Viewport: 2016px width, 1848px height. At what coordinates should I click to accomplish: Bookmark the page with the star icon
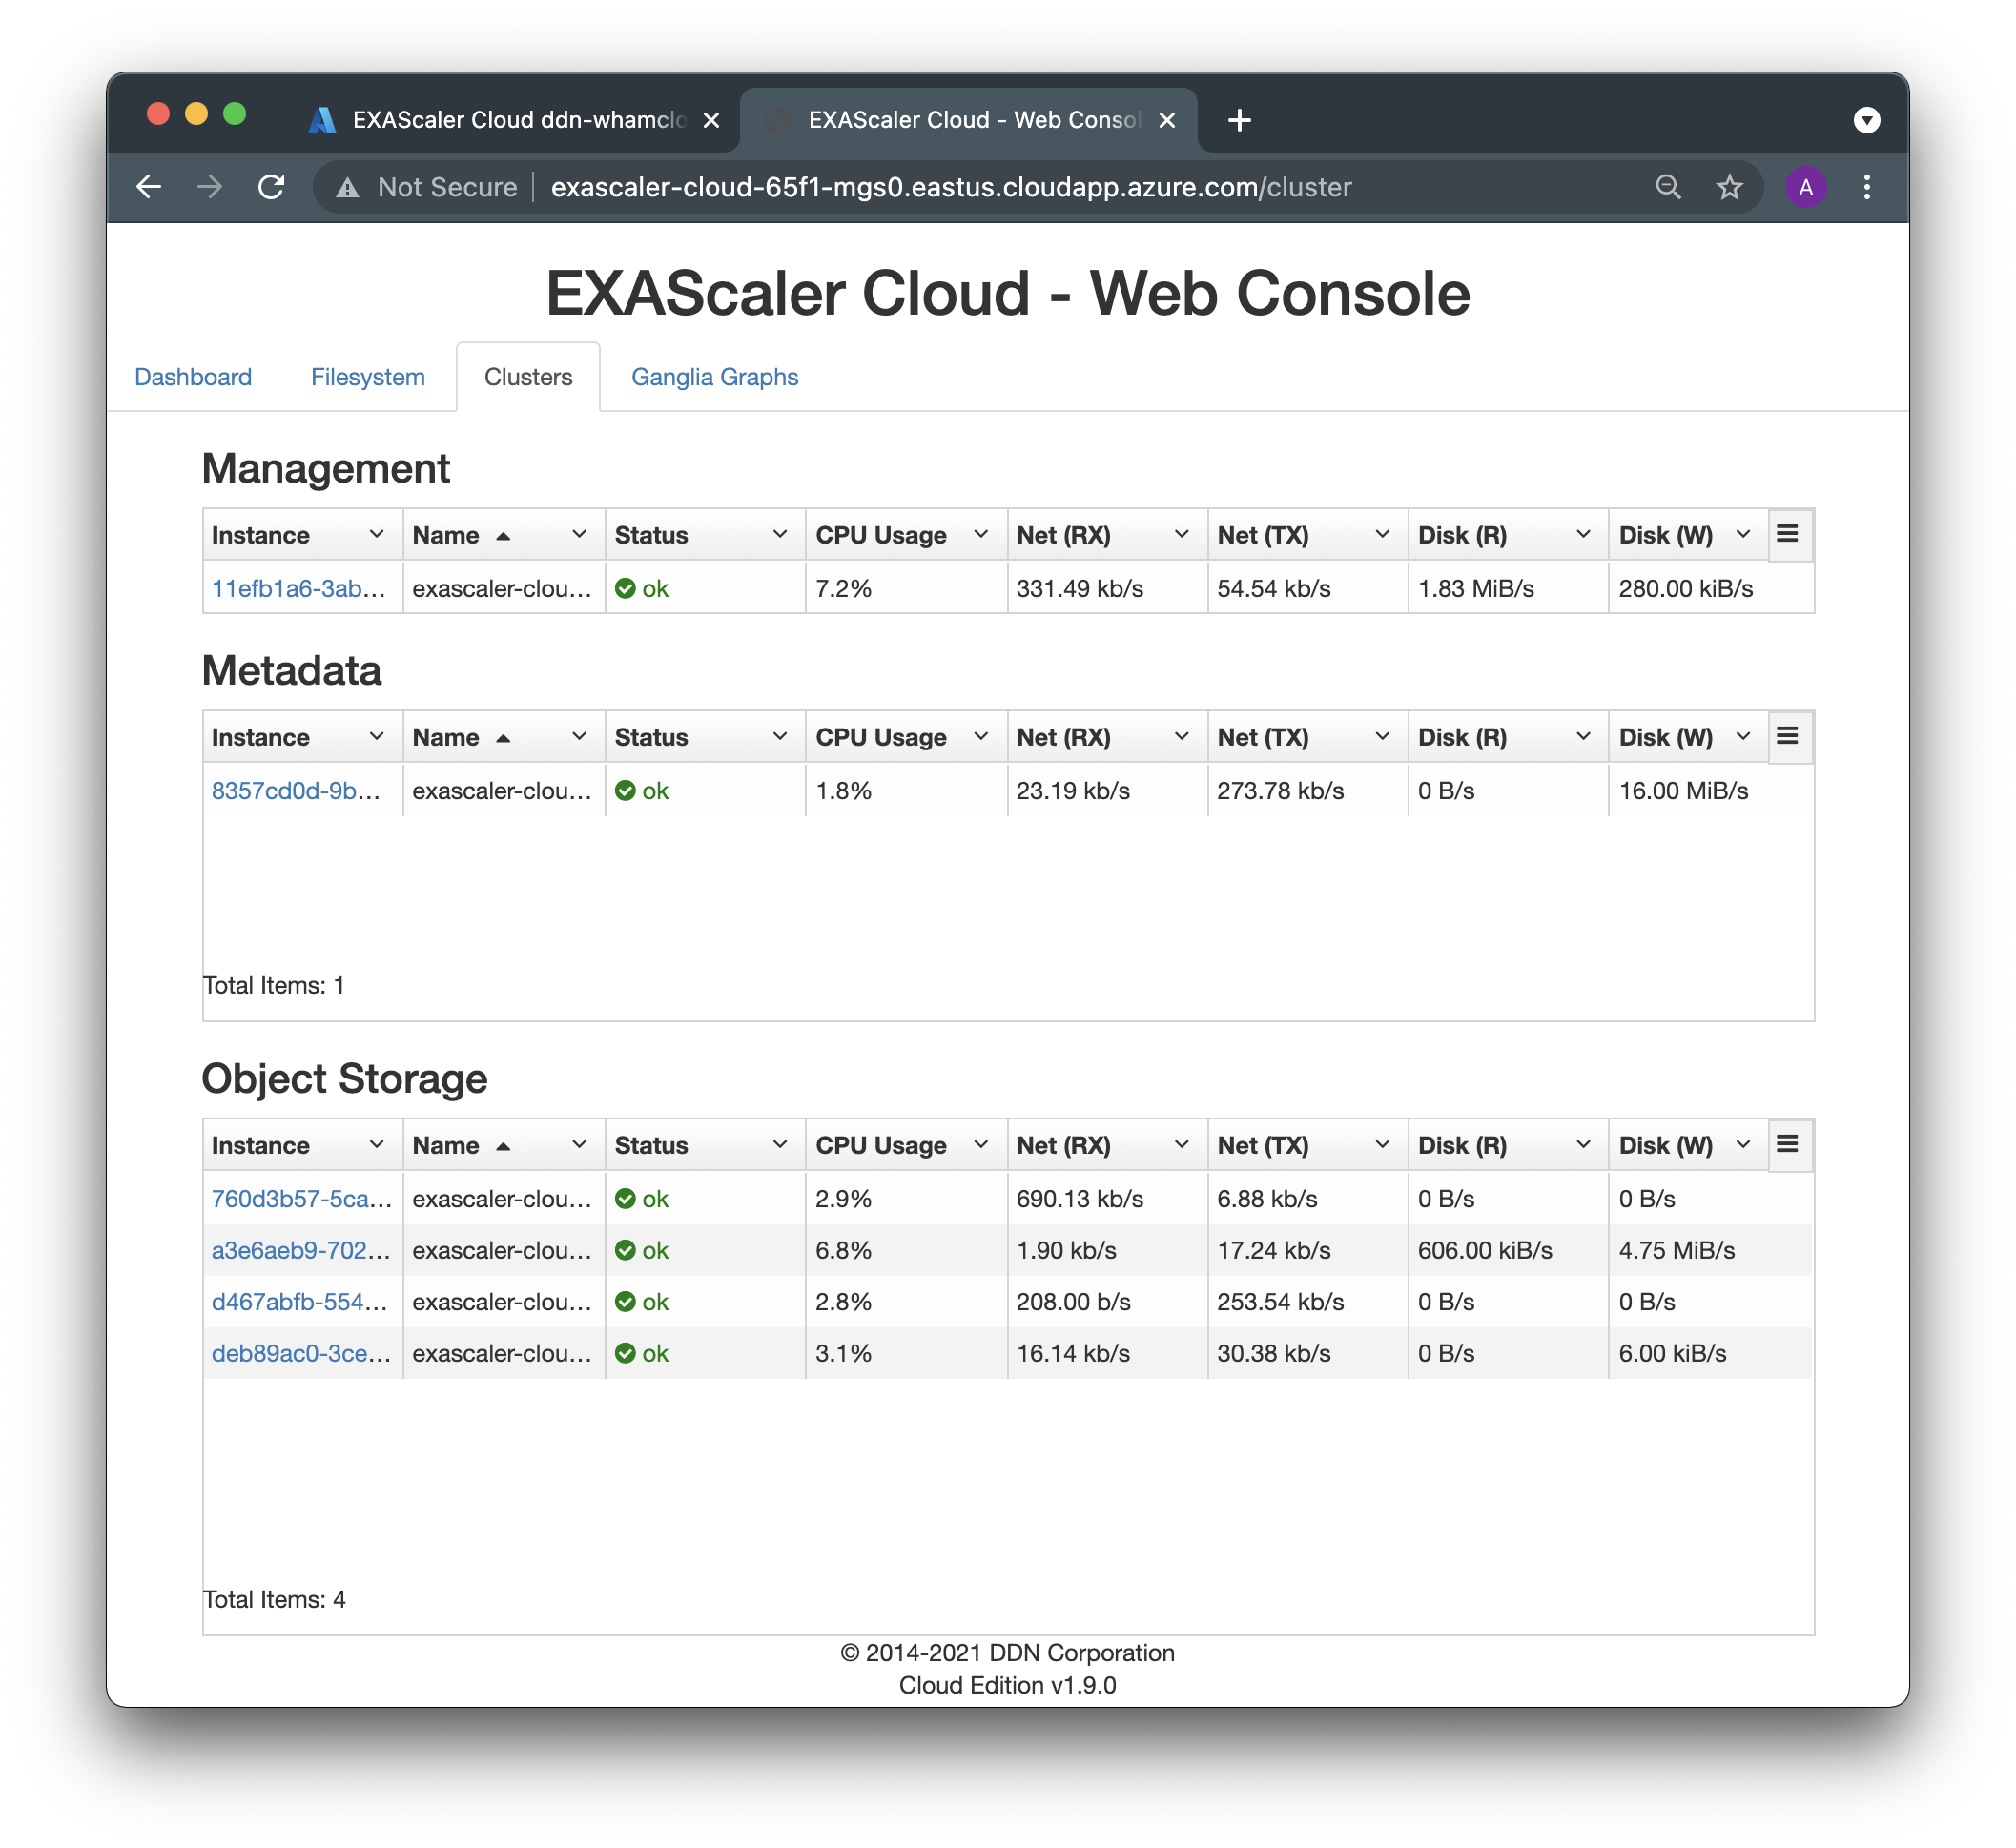click(1729, 187)
